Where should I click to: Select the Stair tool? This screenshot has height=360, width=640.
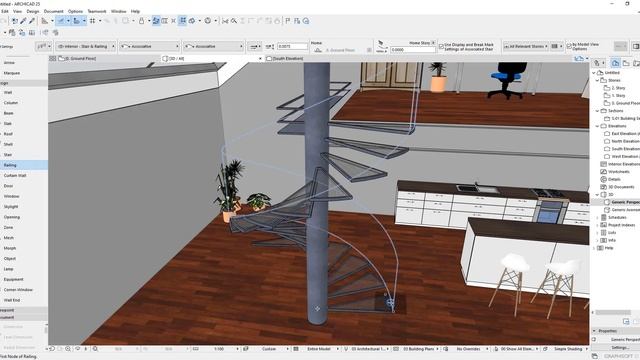click(8, 155)
